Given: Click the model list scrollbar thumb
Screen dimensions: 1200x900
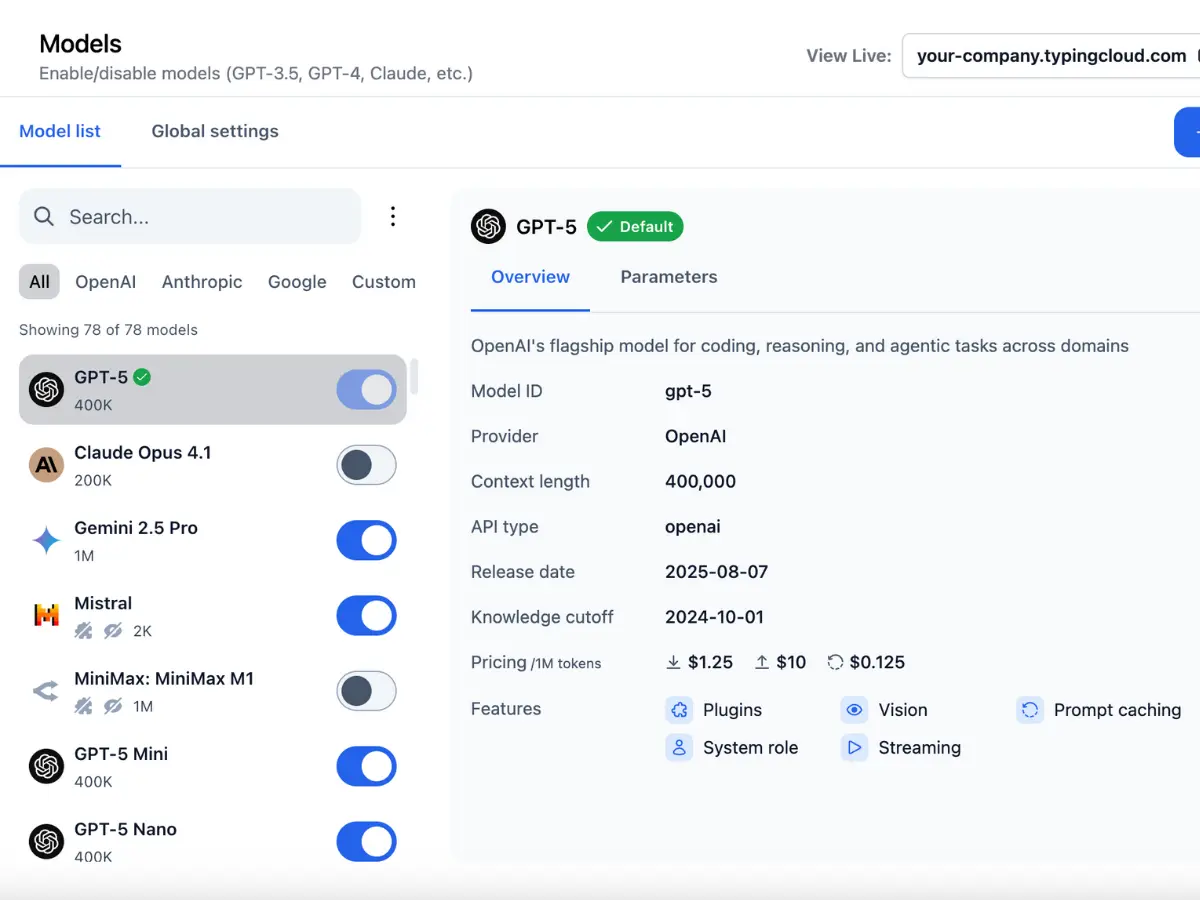Looking at the screenshot, I should click(414, 377).
